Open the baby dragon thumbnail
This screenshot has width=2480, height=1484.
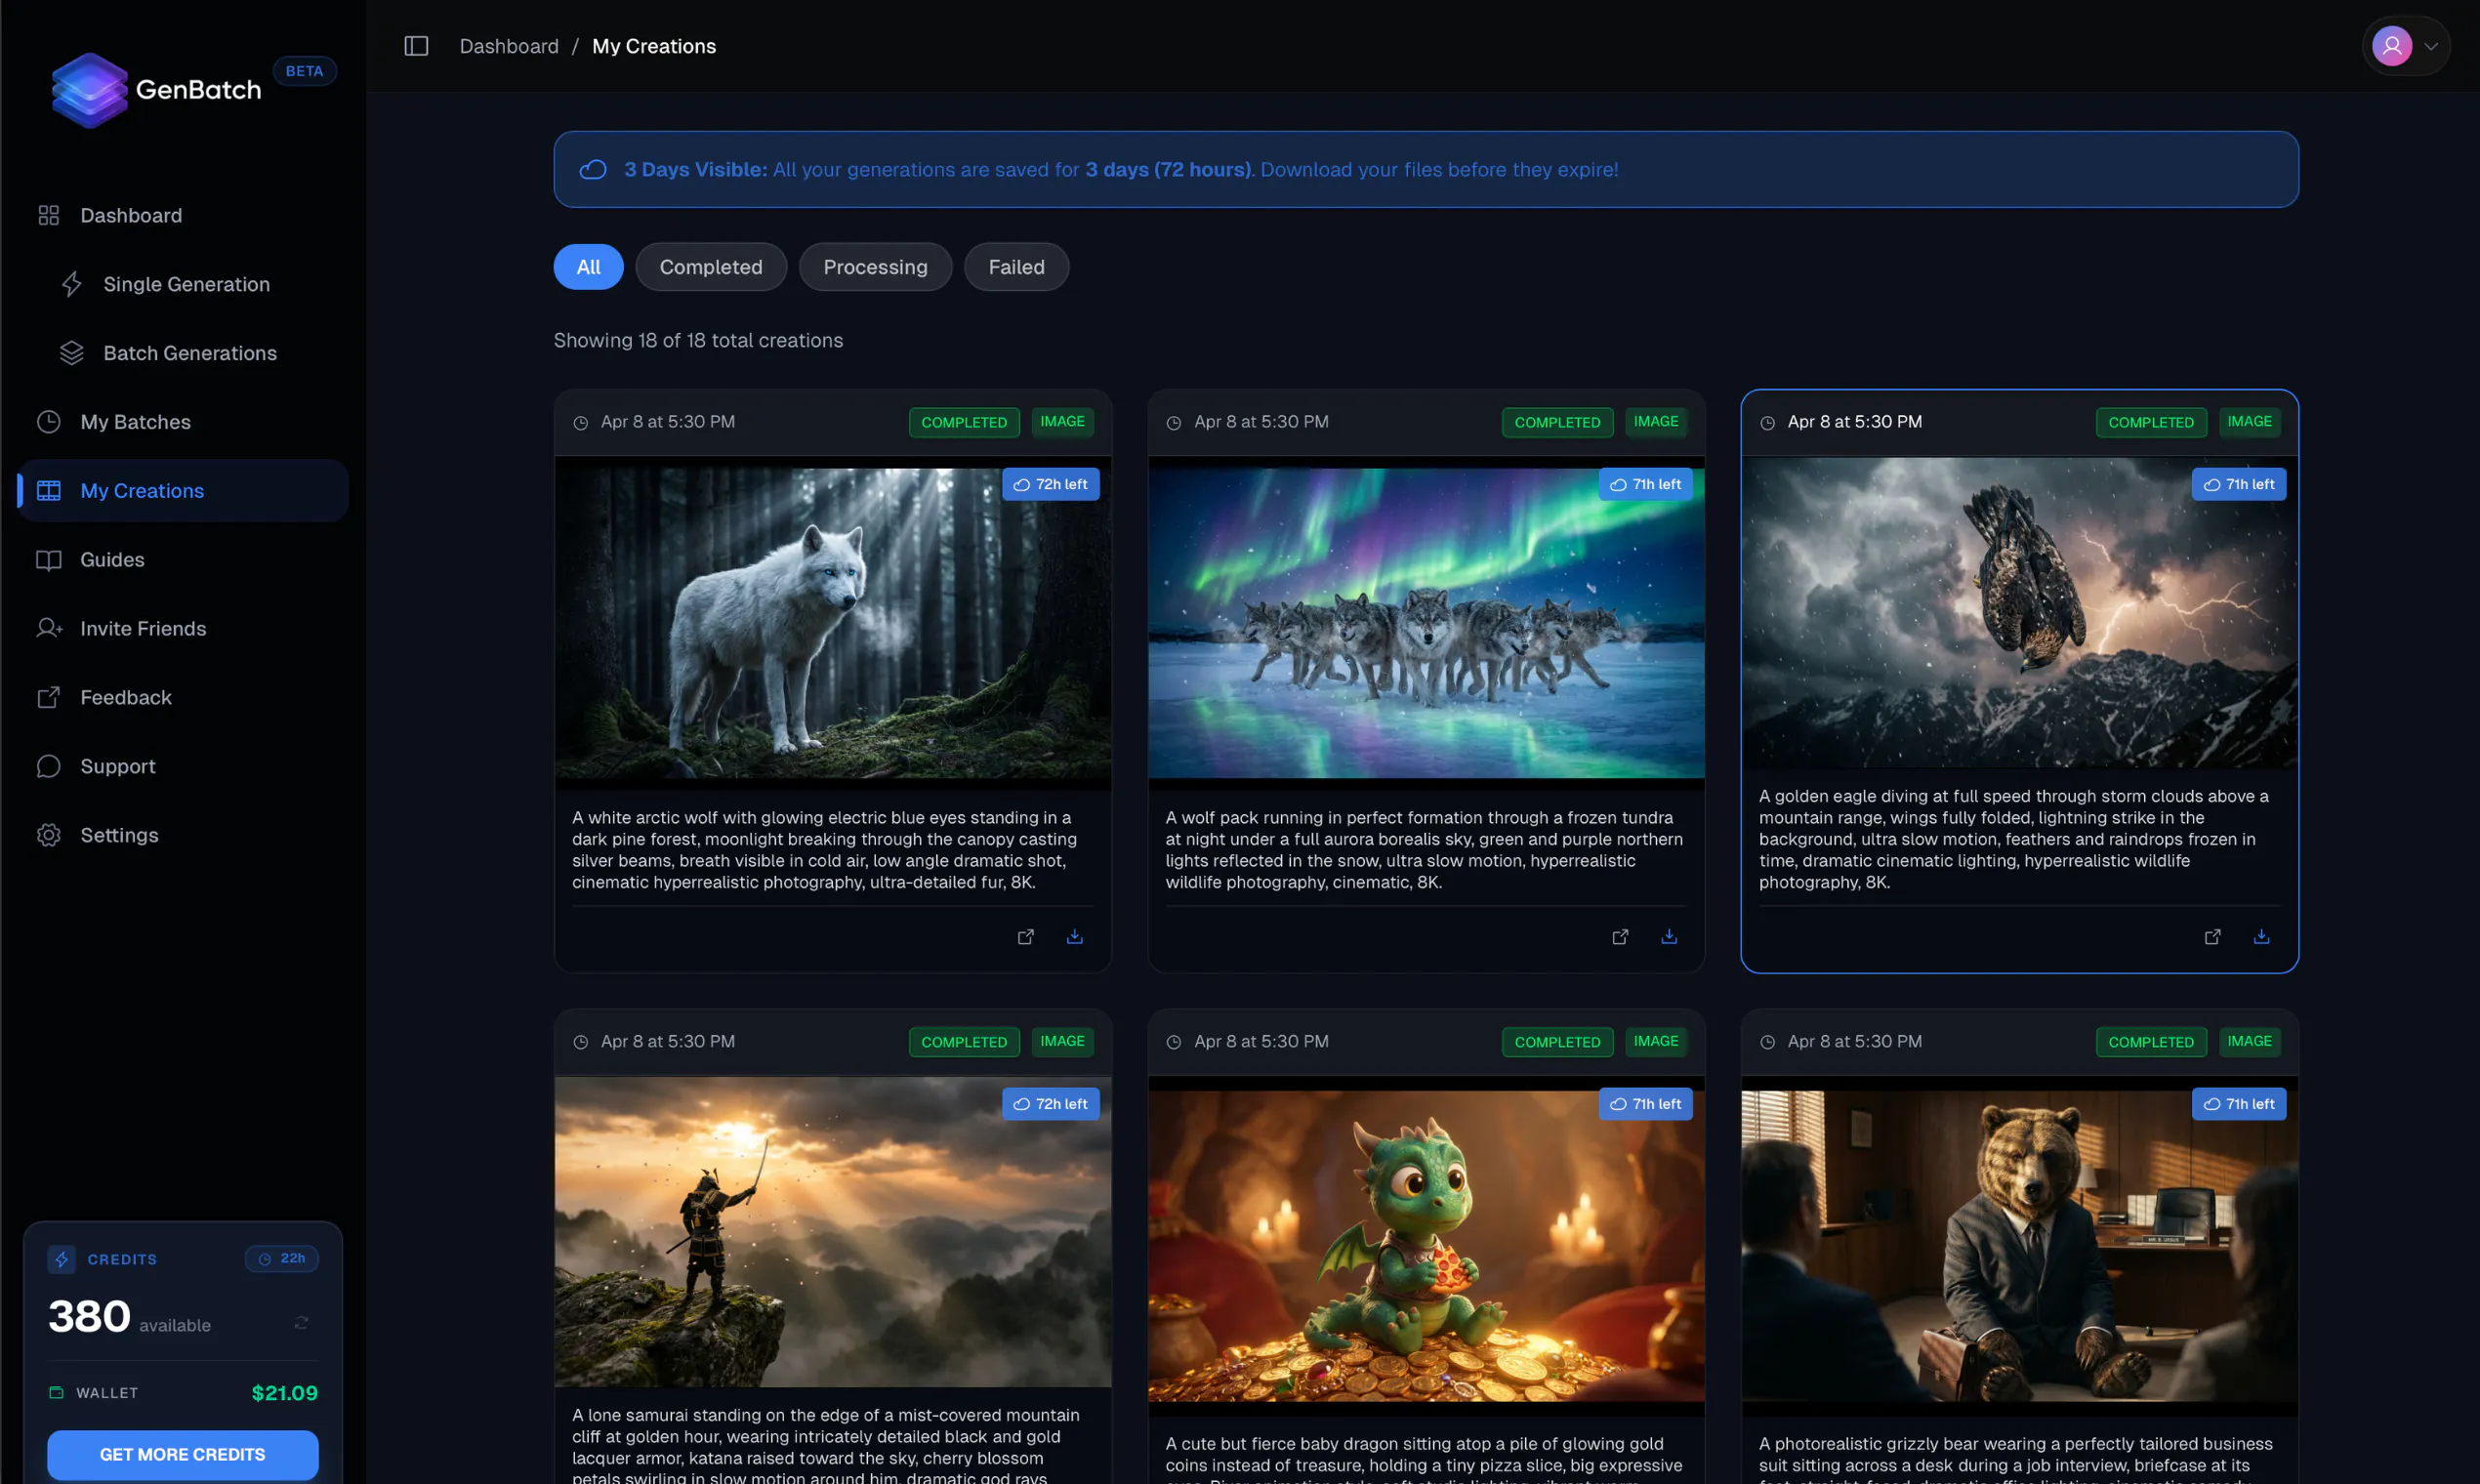pyautogui.click(x=1426, y=1246)
